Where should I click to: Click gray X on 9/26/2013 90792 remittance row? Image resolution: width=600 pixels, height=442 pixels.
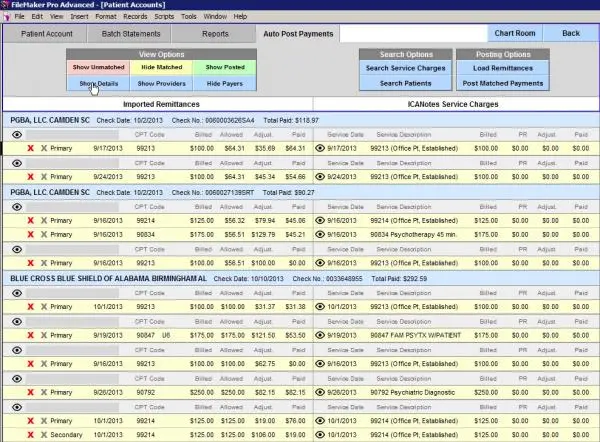[44, 392]
